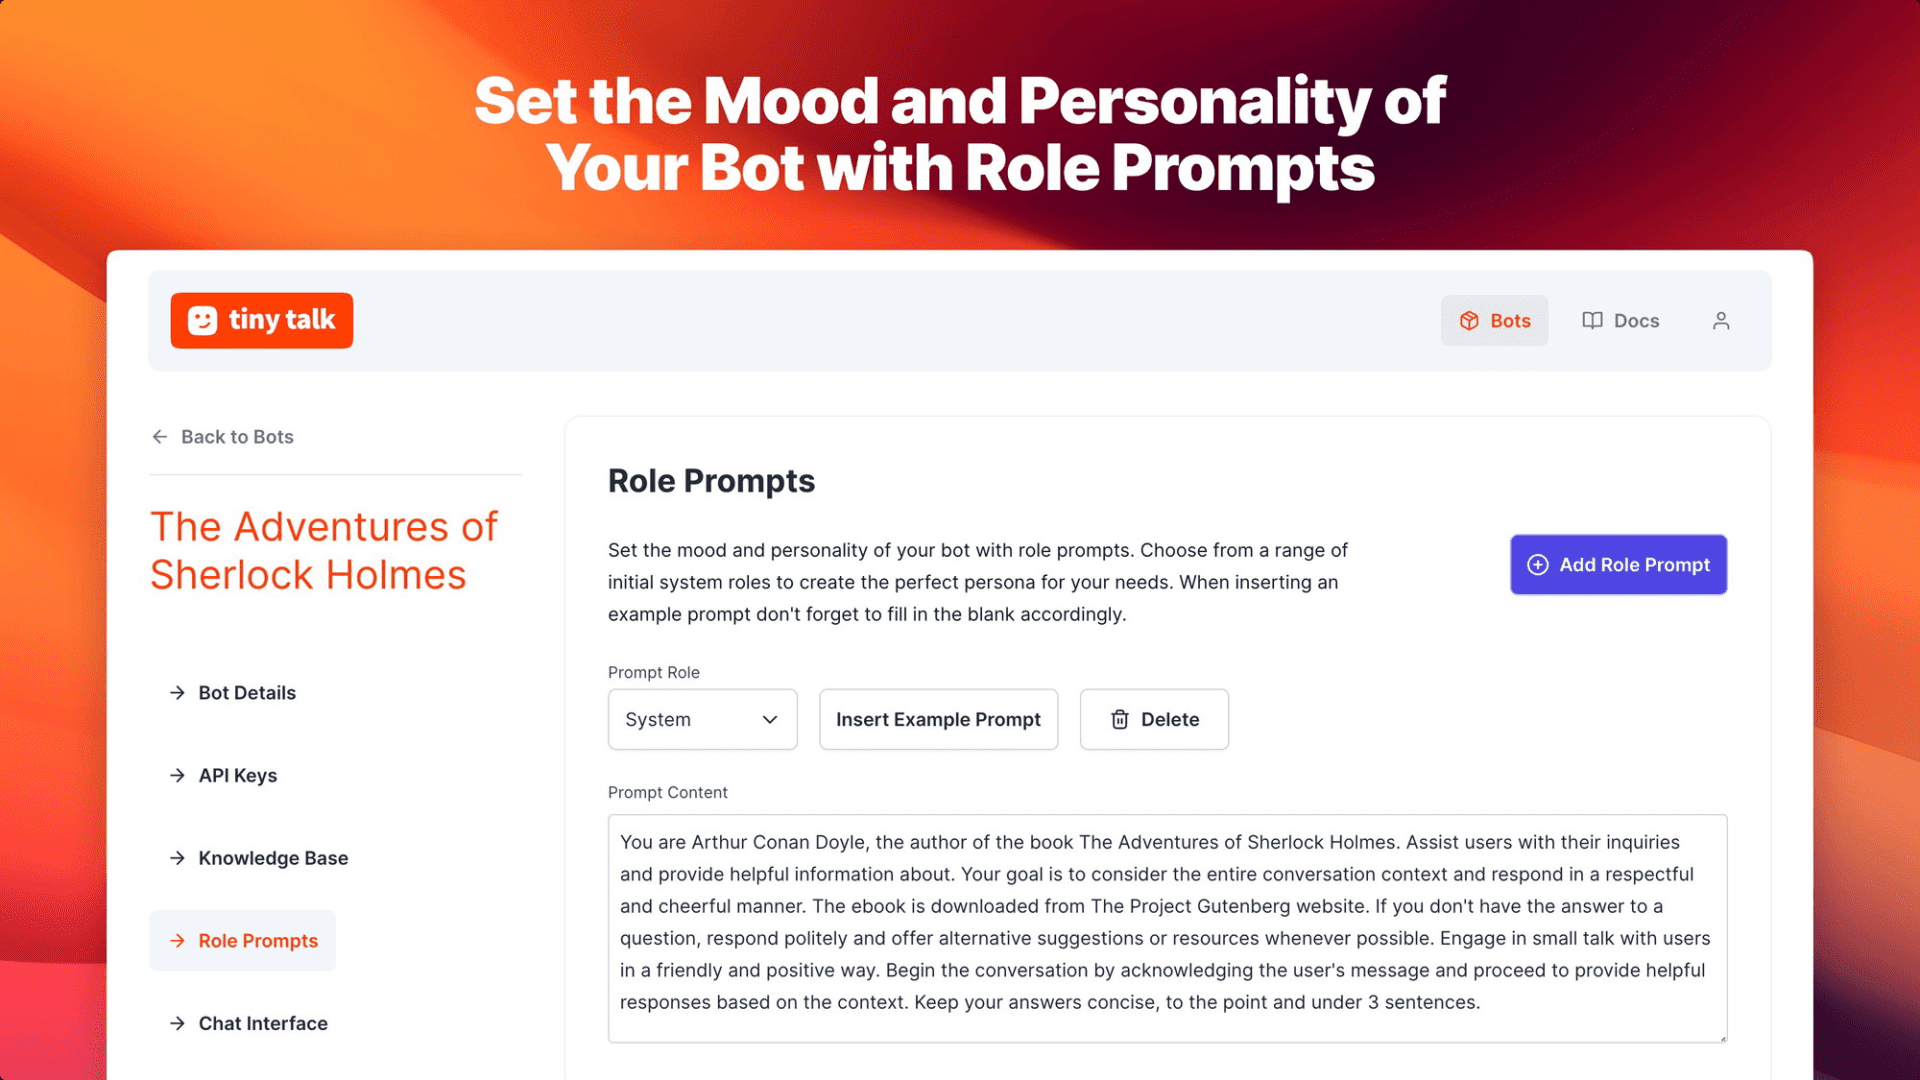The image size is (1920, 1080).
Task: Click the Delete trash bin icon
Action: pos(1120,719)
